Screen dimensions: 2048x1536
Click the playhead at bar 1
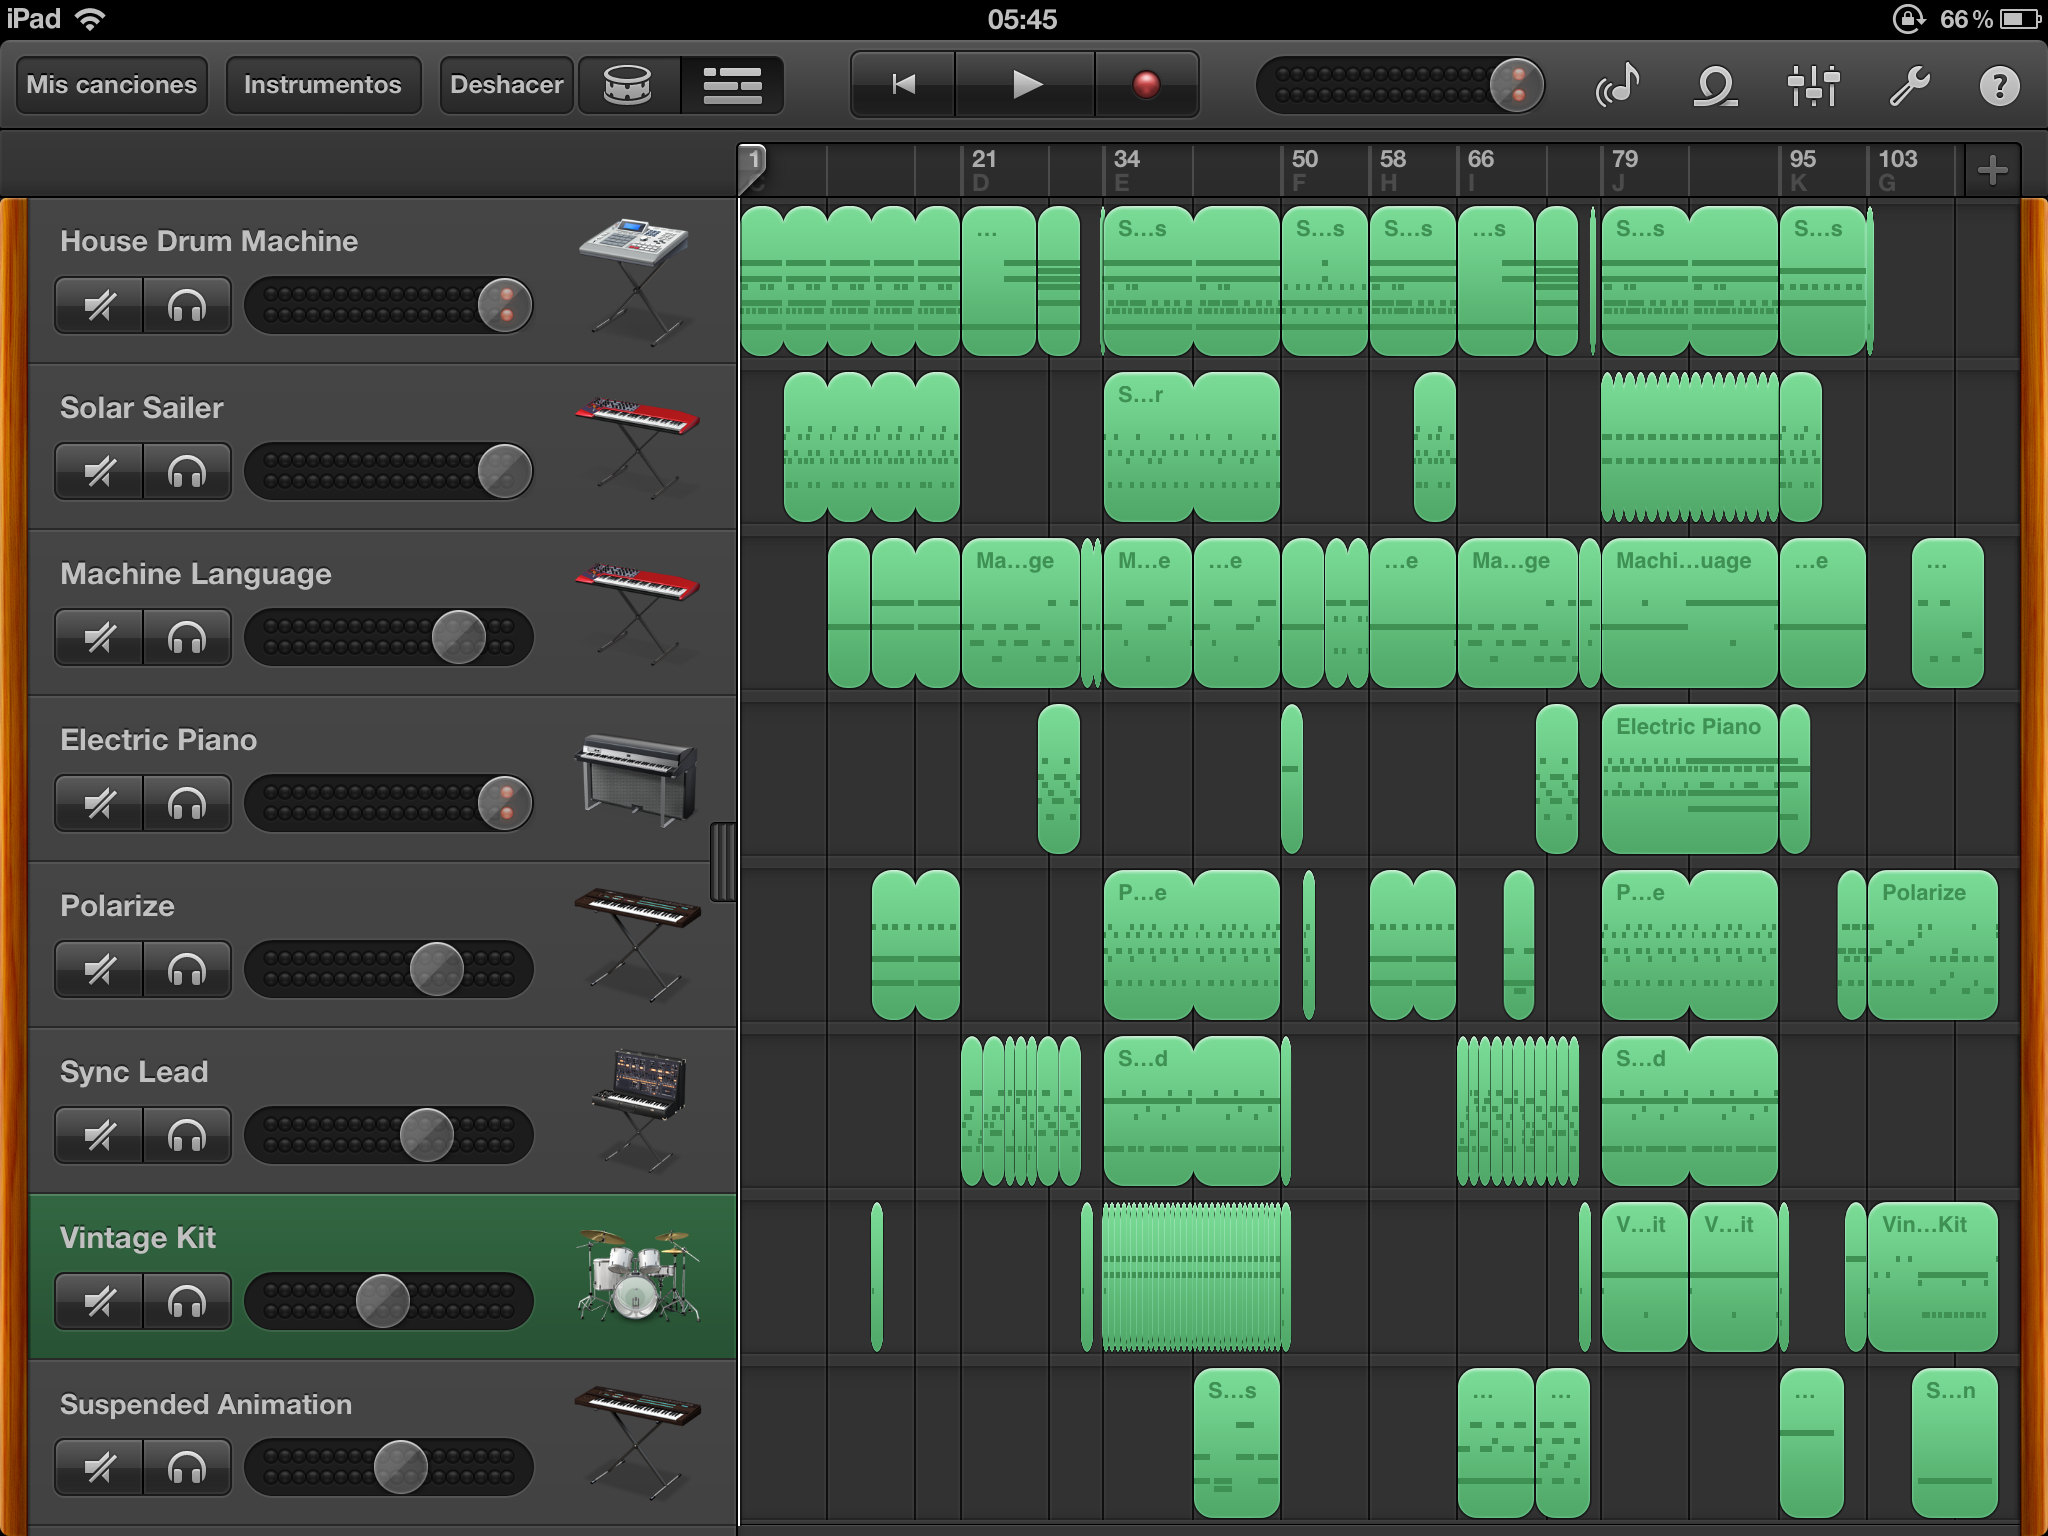point(753,168)
